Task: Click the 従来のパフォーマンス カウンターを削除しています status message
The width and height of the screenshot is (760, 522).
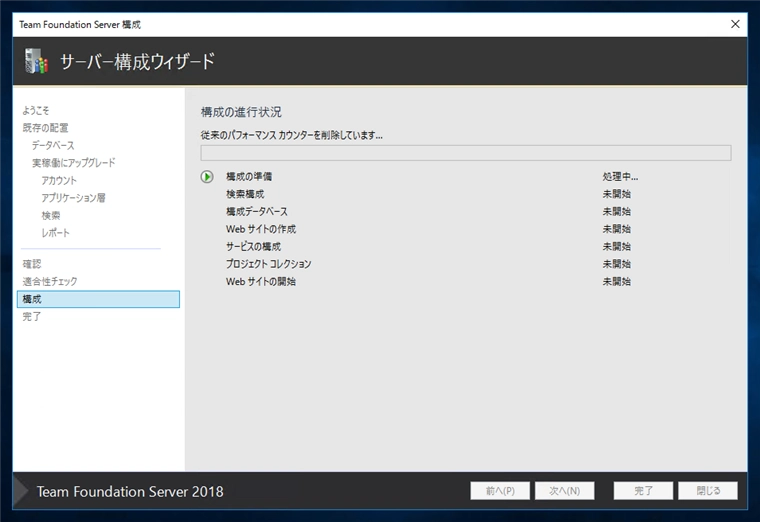Action: pyautogui.click(x=291, y=135)
